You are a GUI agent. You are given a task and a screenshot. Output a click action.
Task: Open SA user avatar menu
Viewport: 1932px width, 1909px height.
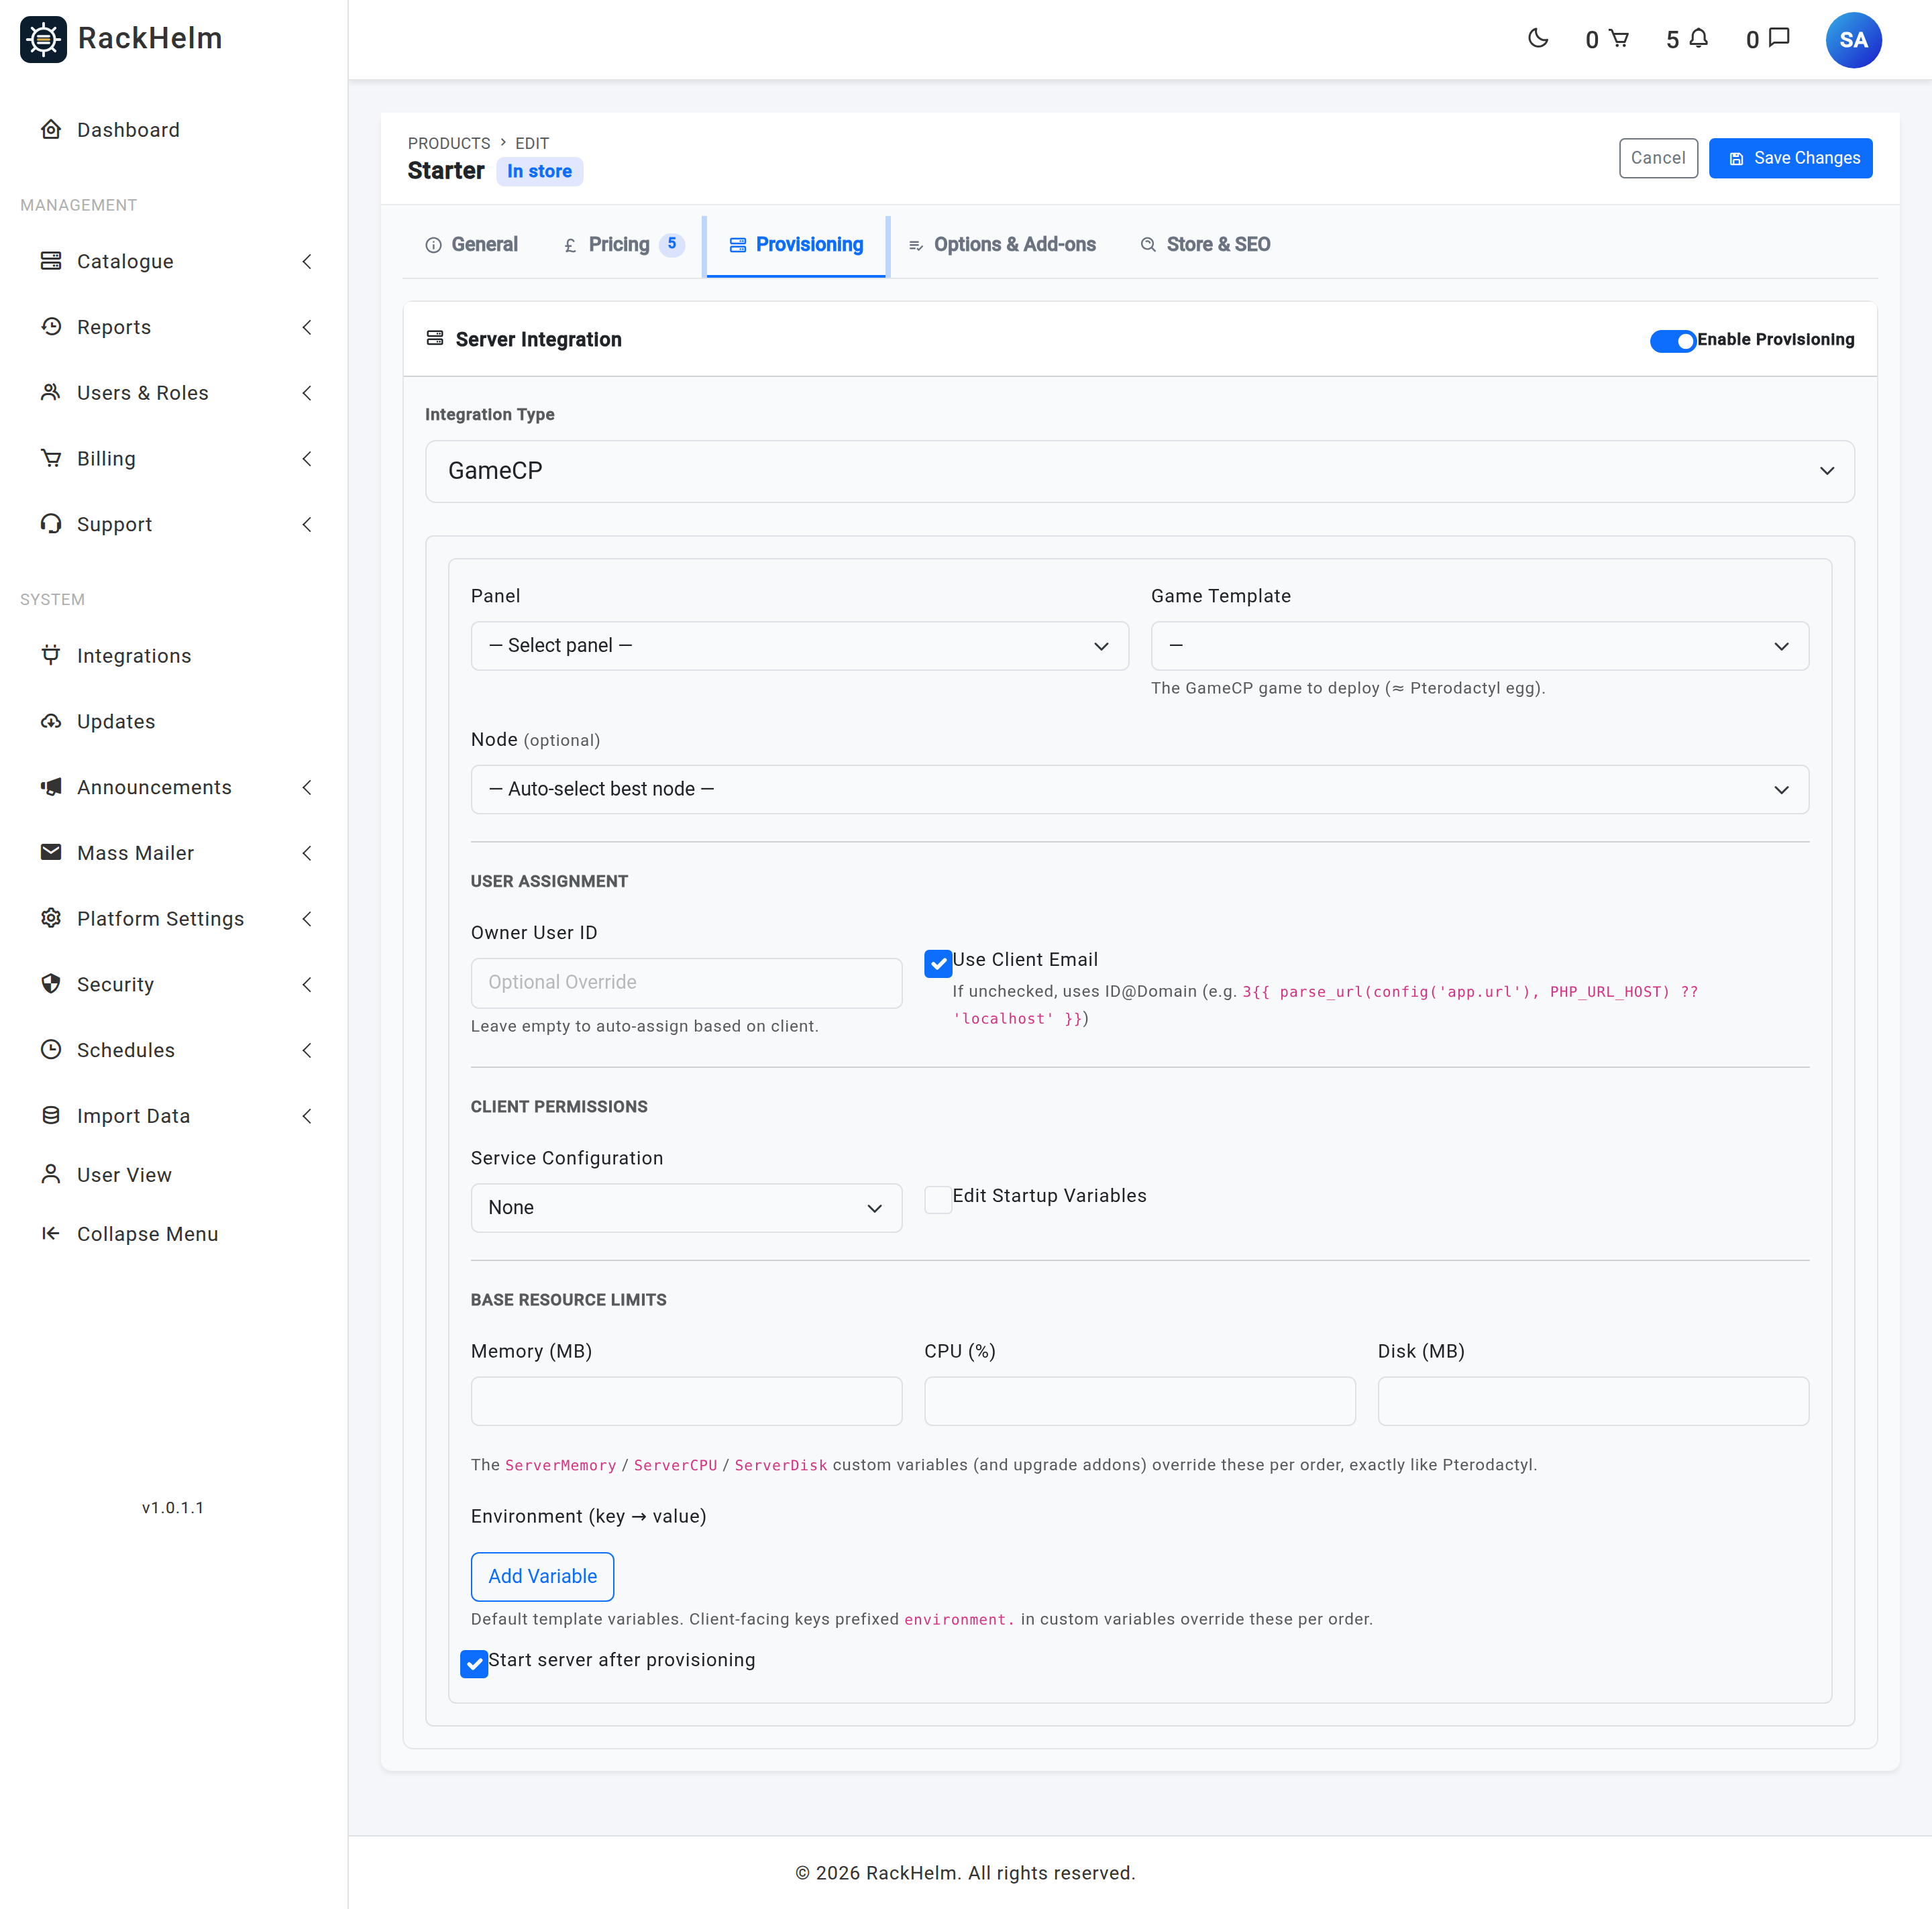tap(1853, 40)
